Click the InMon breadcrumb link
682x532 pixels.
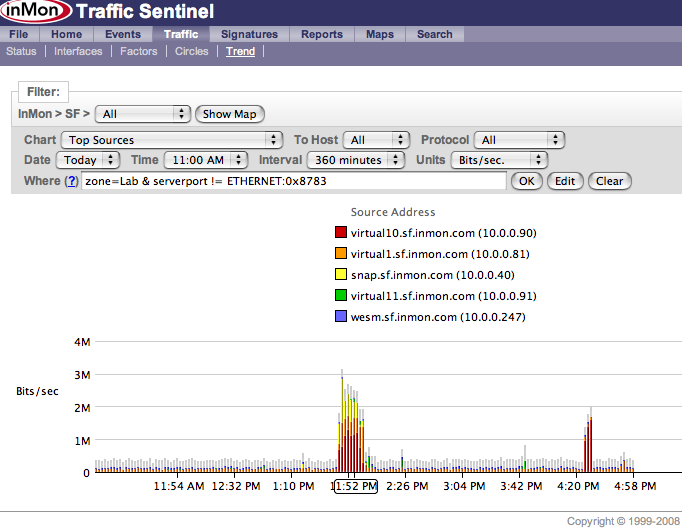pyautogui.click(x=35, y=114)
